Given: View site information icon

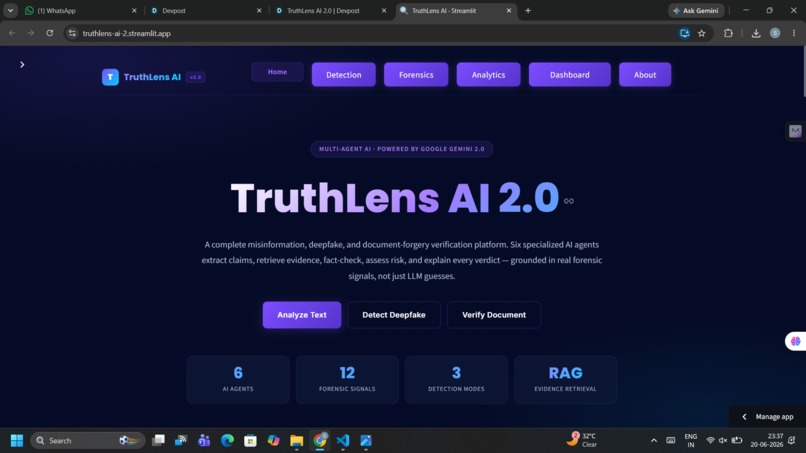Looking at the screenshot, I should 72,33.
